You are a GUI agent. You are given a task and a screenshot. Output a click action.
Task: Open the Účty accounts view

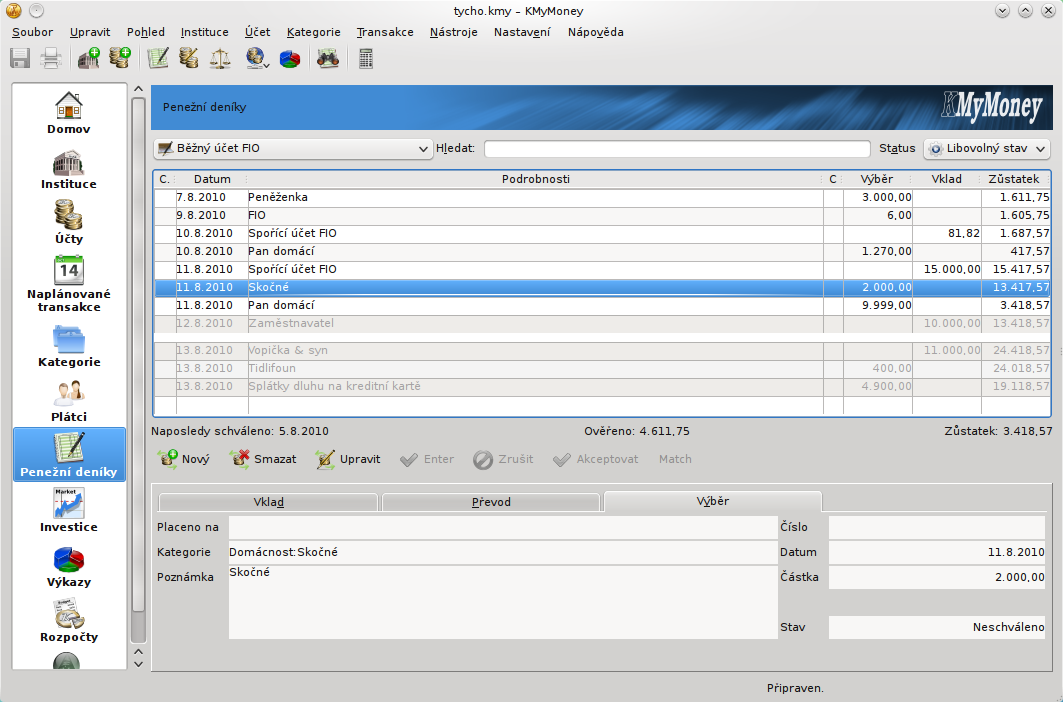69,223
